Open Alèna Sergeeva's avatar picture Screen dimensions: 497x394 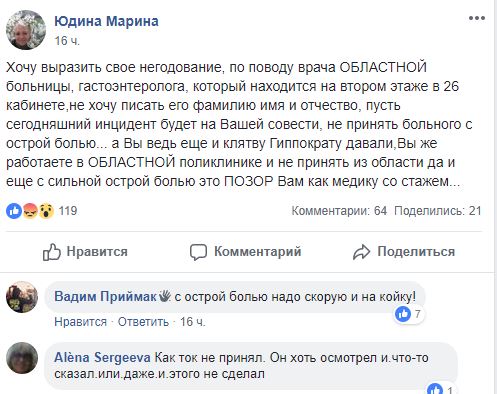22,358
